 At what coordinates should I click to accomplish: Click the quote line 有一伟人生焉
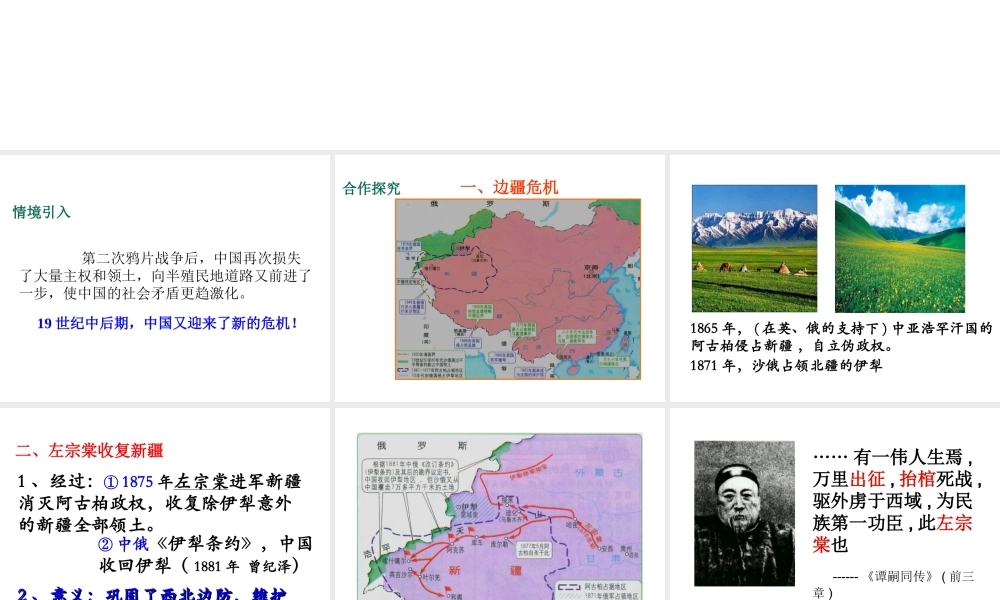pos(894,457)
